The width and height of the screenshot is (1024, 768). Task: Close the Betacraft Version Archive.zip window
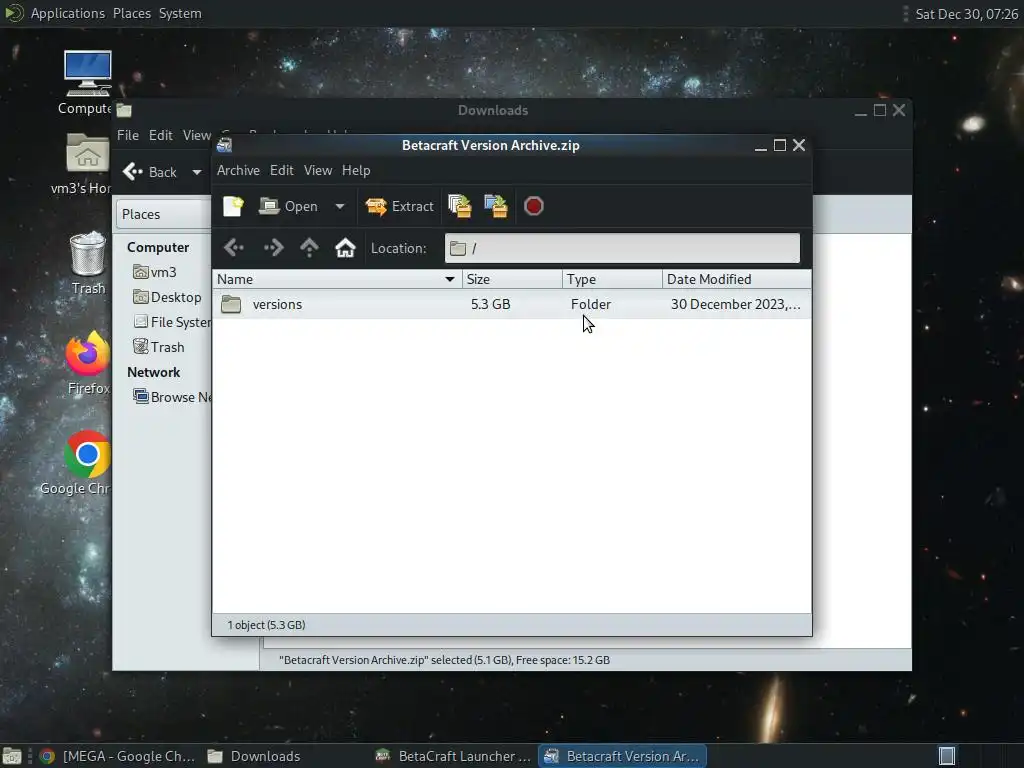(799, 145)
